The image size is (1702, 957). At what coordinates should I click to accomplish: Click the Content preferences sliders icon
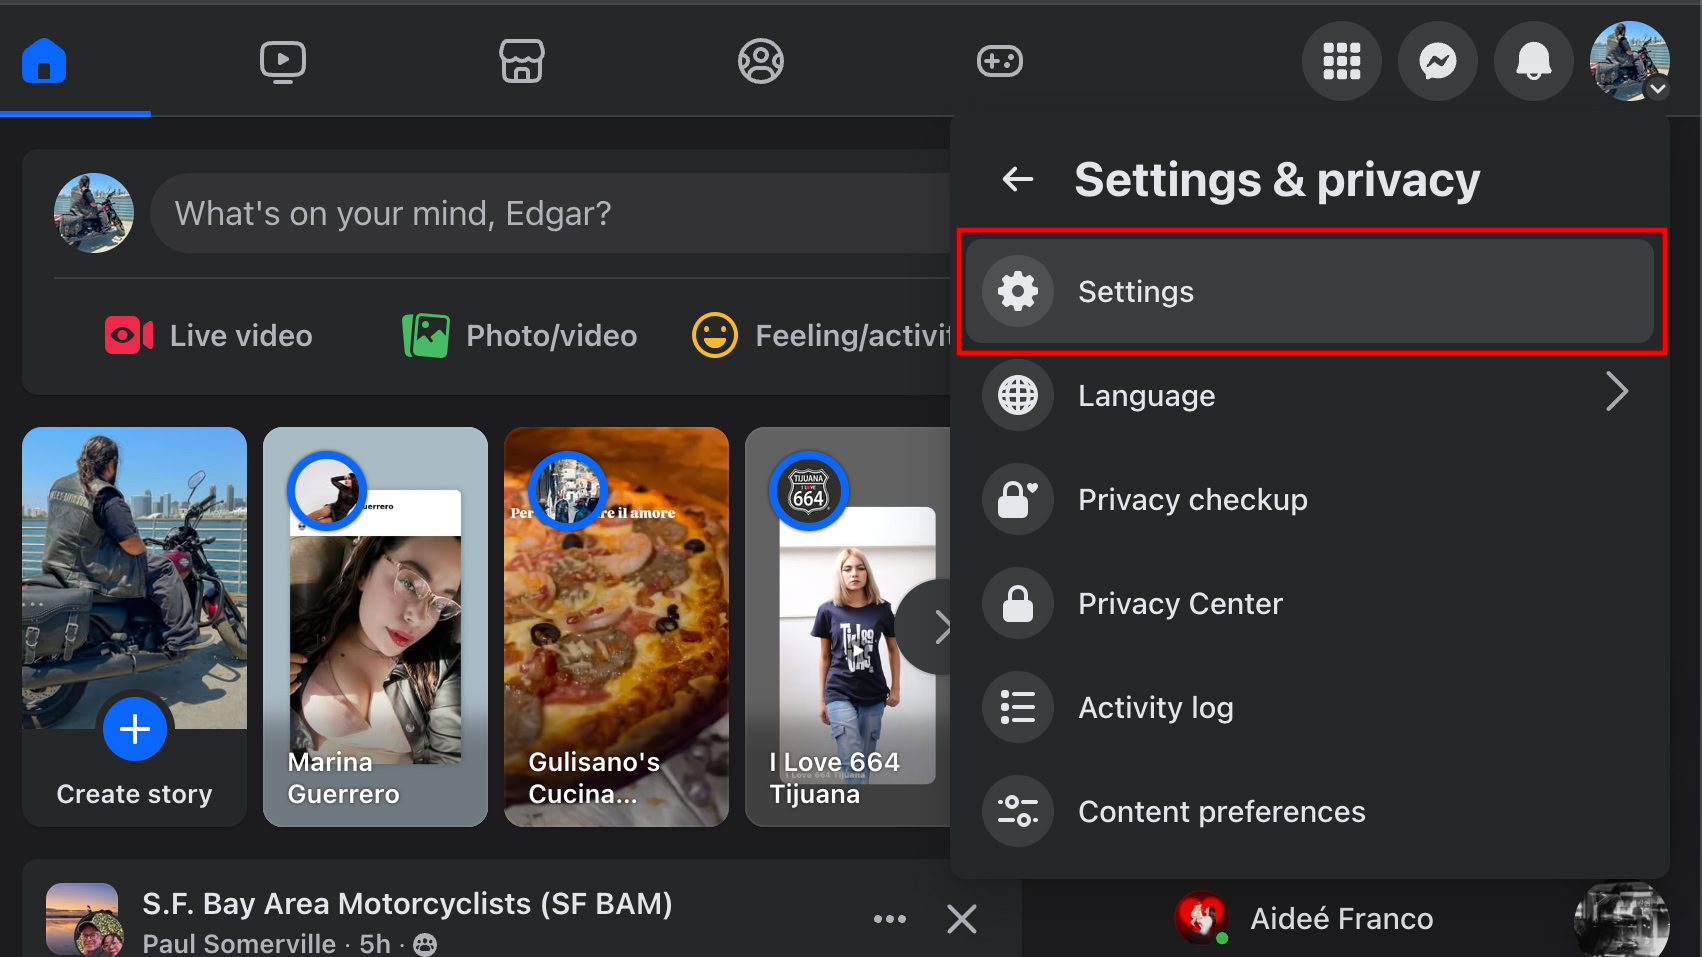(x=1018, y=811)
